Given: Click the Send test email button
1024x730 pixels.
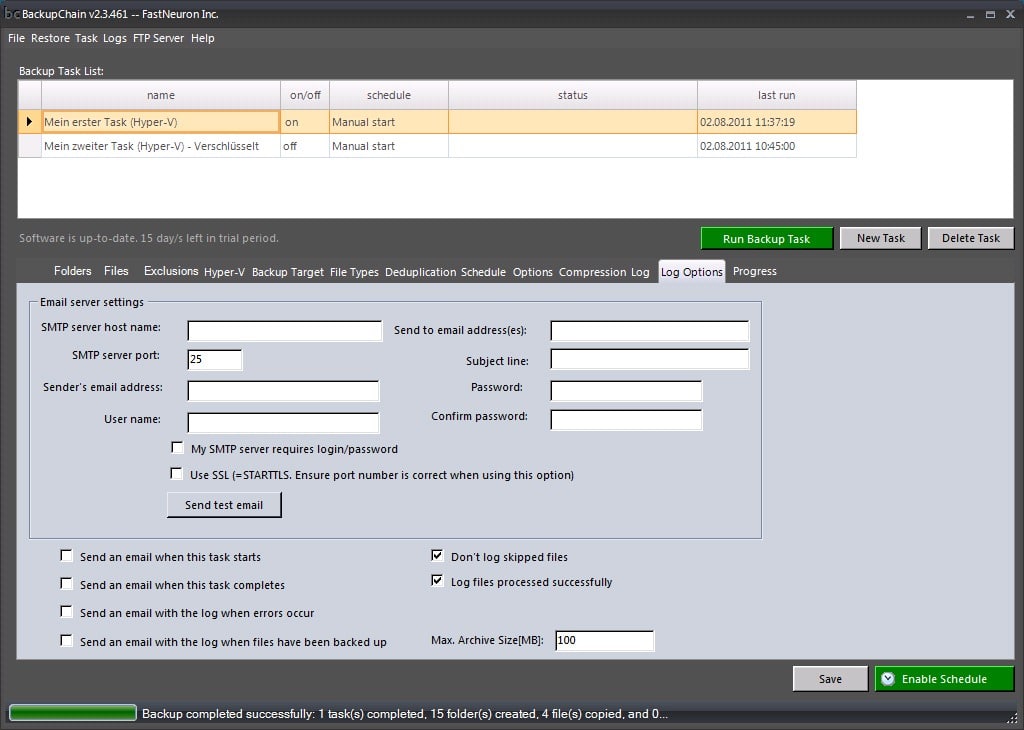Looking at the screenshot, I should 224,505.
